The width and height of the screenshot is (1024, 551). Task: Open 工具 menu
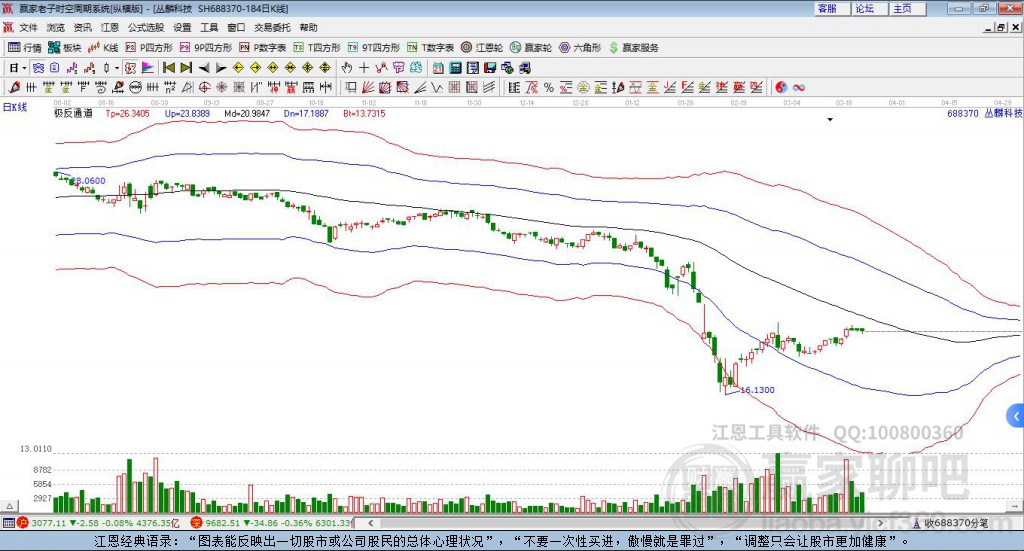[209, 27]
